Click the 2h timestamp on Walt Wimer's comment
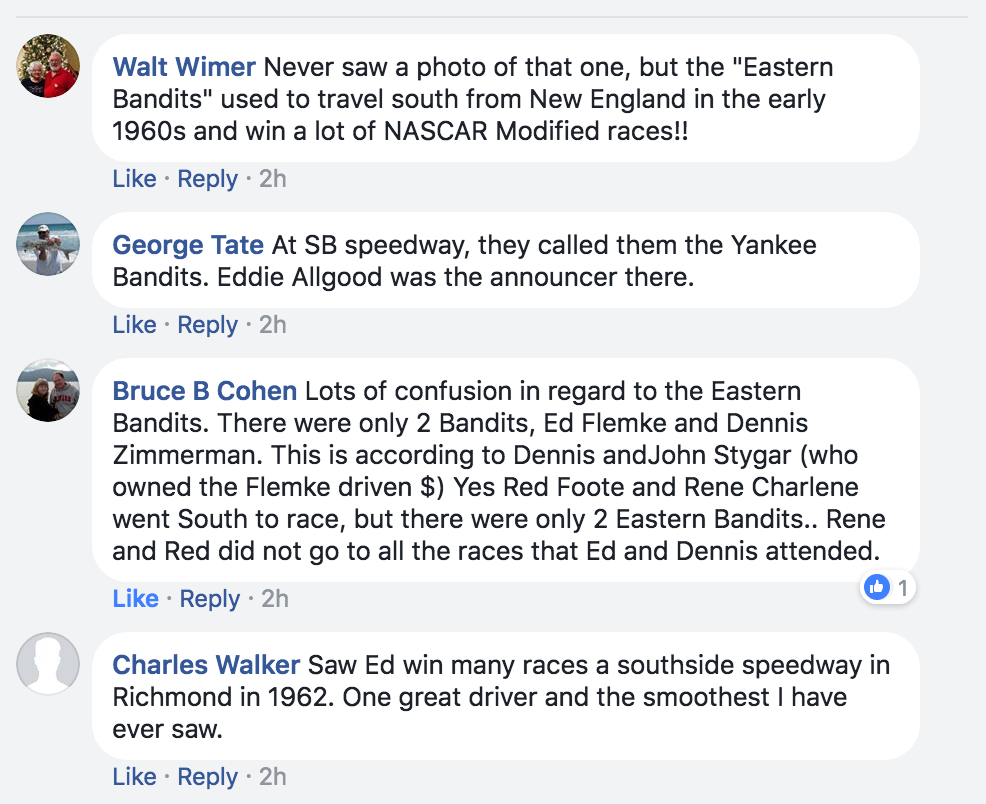This screenshot has width=986, height=804. click(x=273, y=179)
